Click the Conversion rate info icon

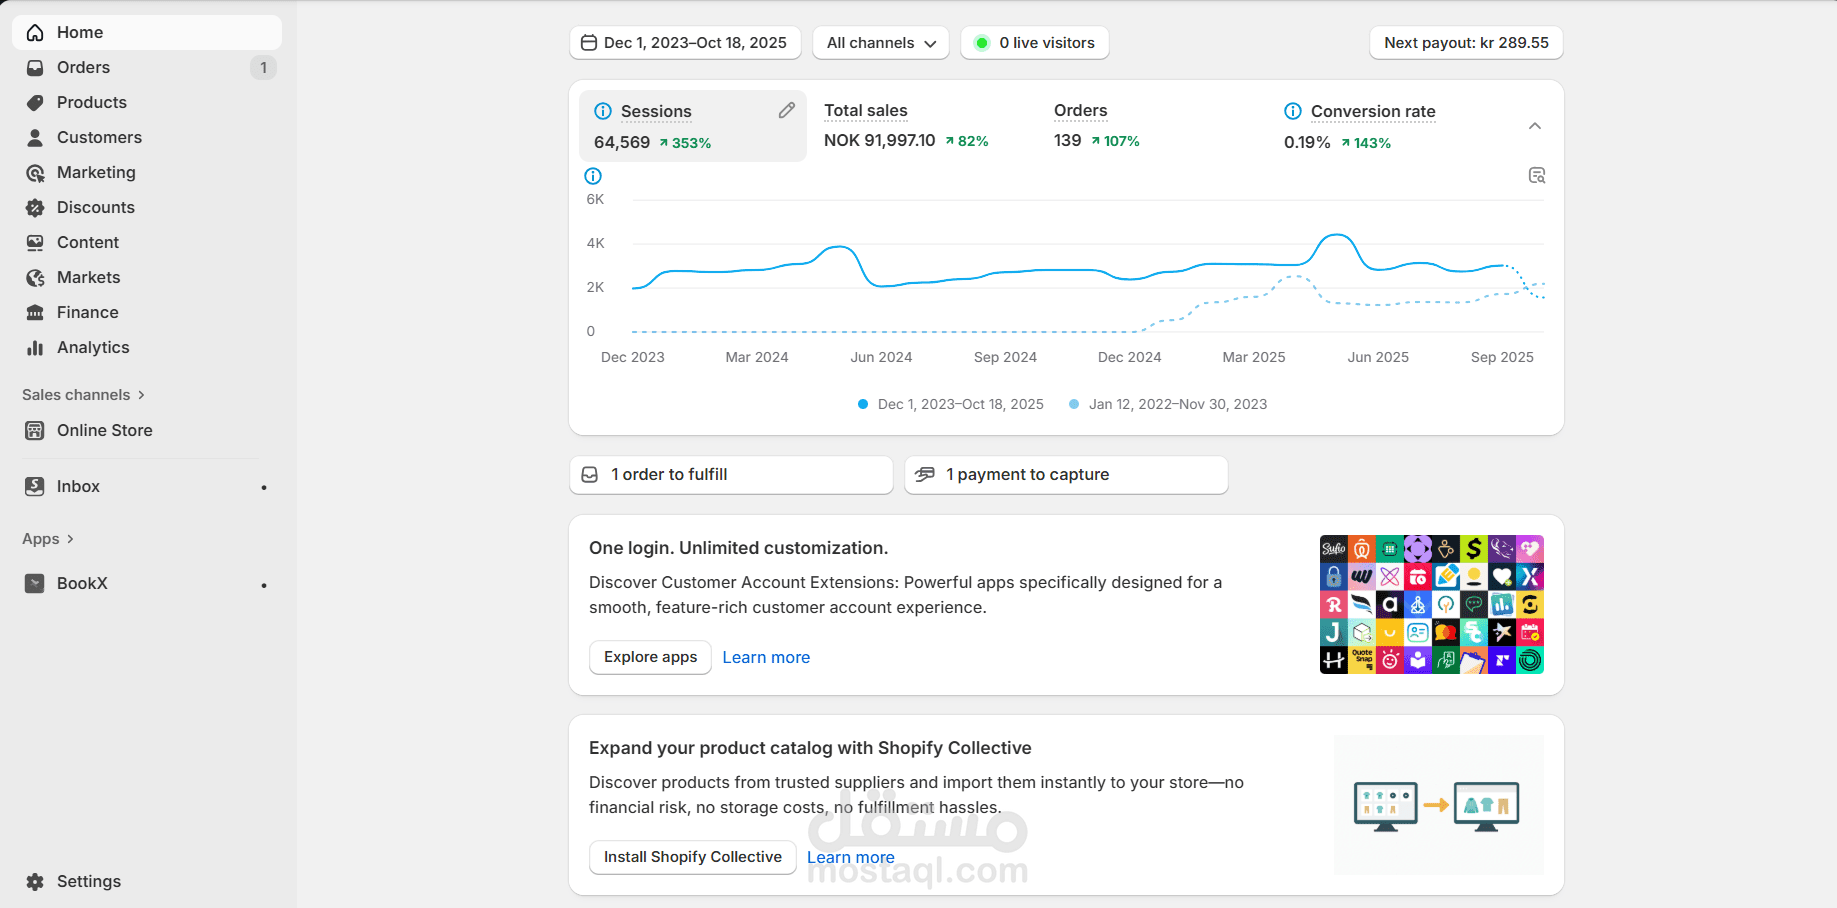click(1293, 111)
